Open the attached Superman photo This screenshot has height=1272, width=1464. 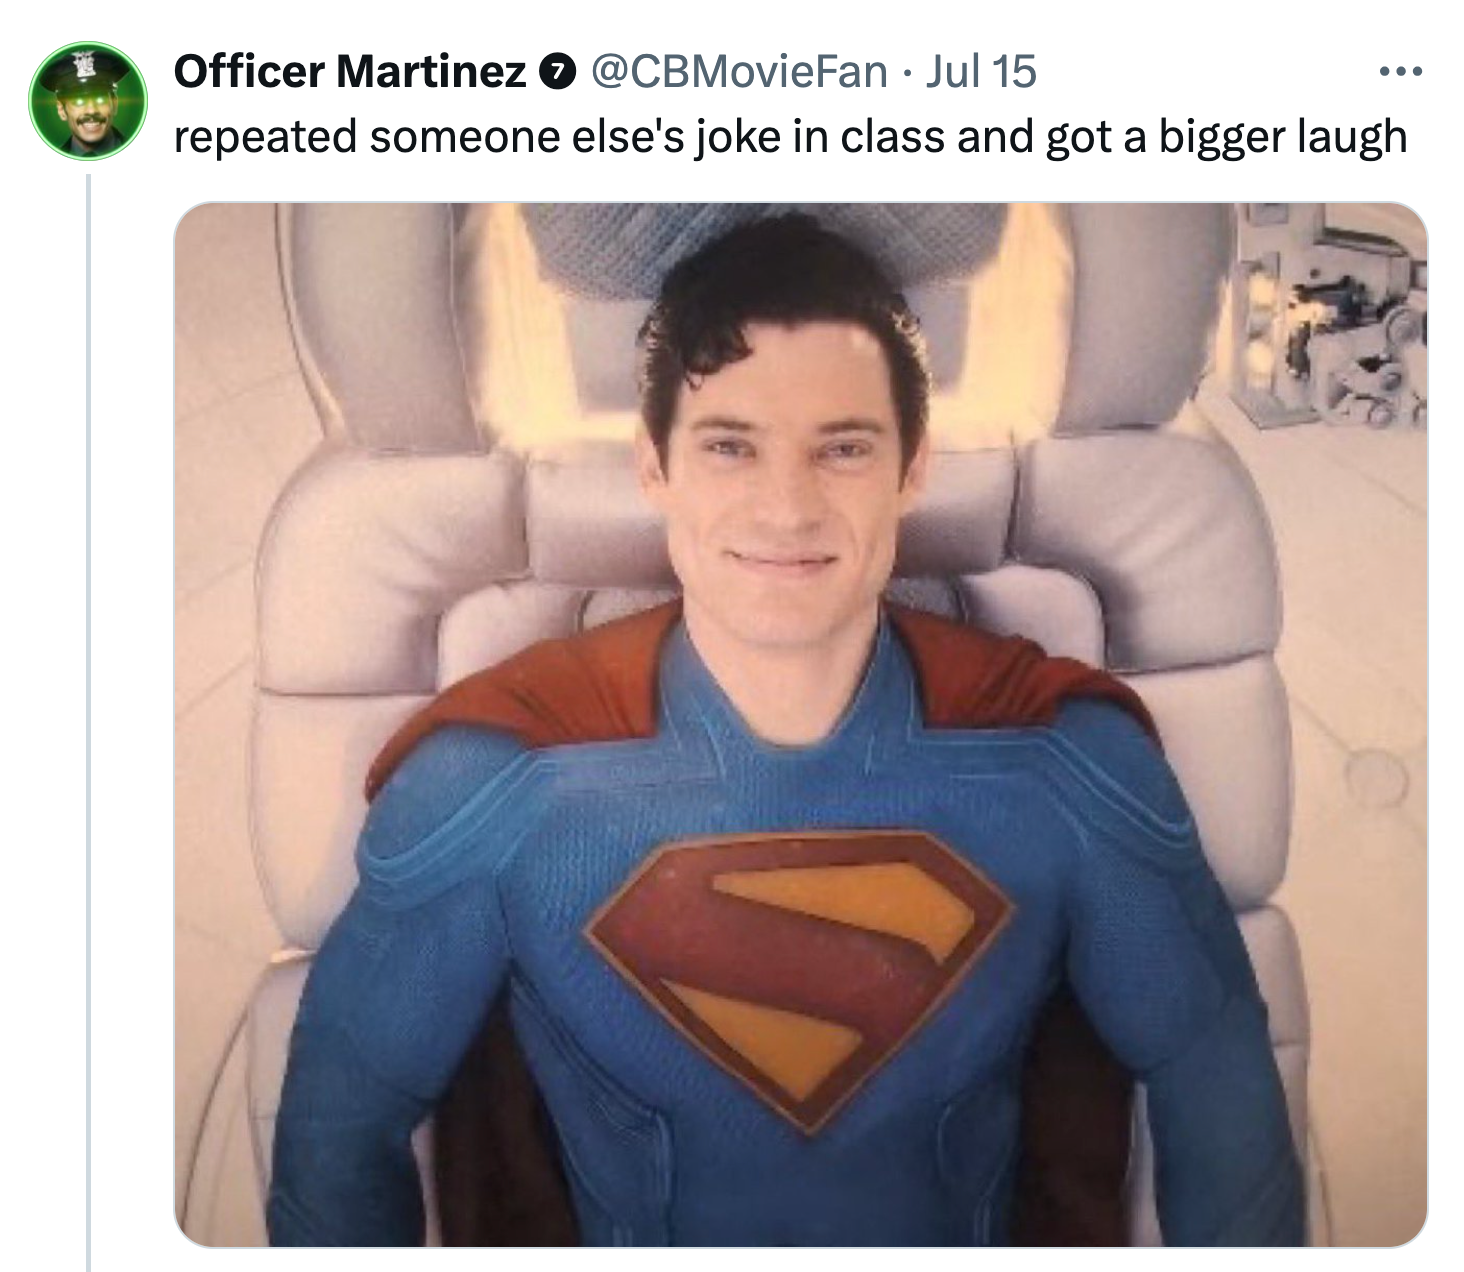pos(801,725)
